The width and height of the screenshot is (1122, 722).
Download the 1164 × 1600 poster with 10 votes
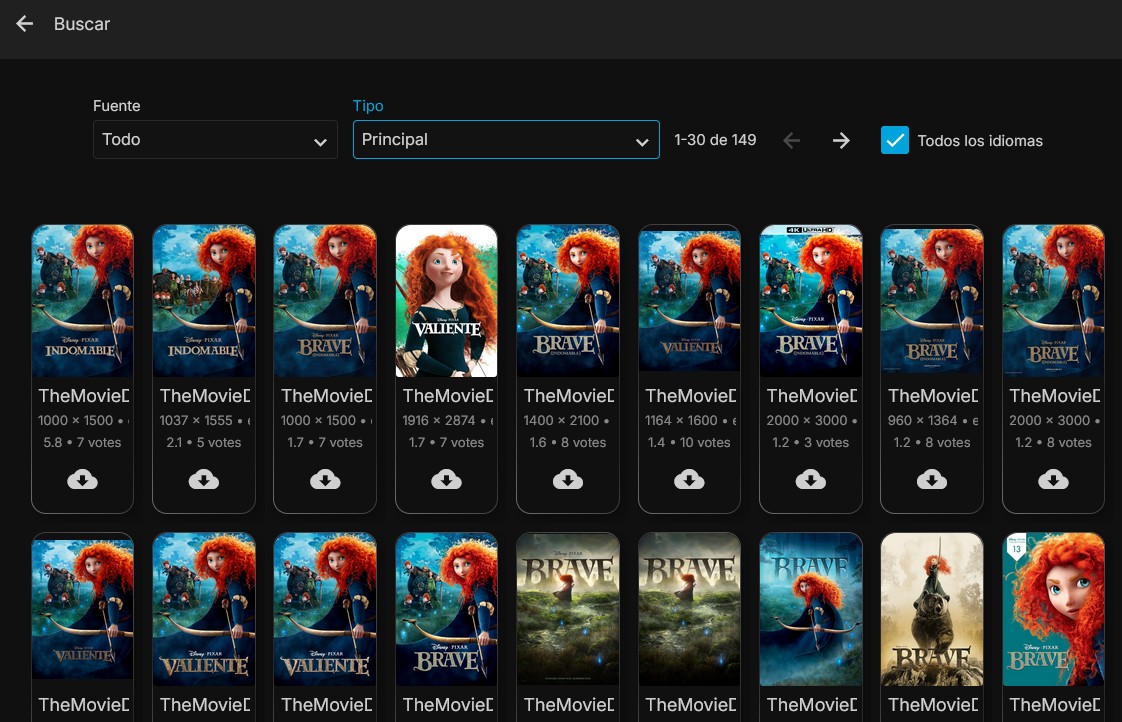pyautogui.click(x=689, y=481)
